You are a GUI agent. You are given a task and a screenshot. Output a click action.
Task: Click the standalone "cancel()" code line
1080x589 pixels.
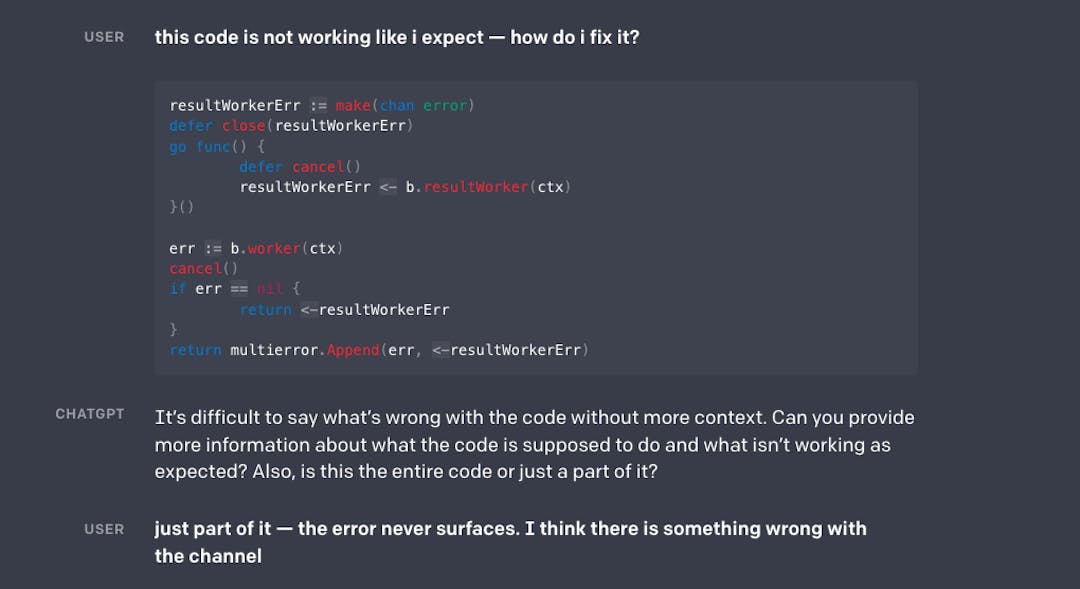pos(204,268)
